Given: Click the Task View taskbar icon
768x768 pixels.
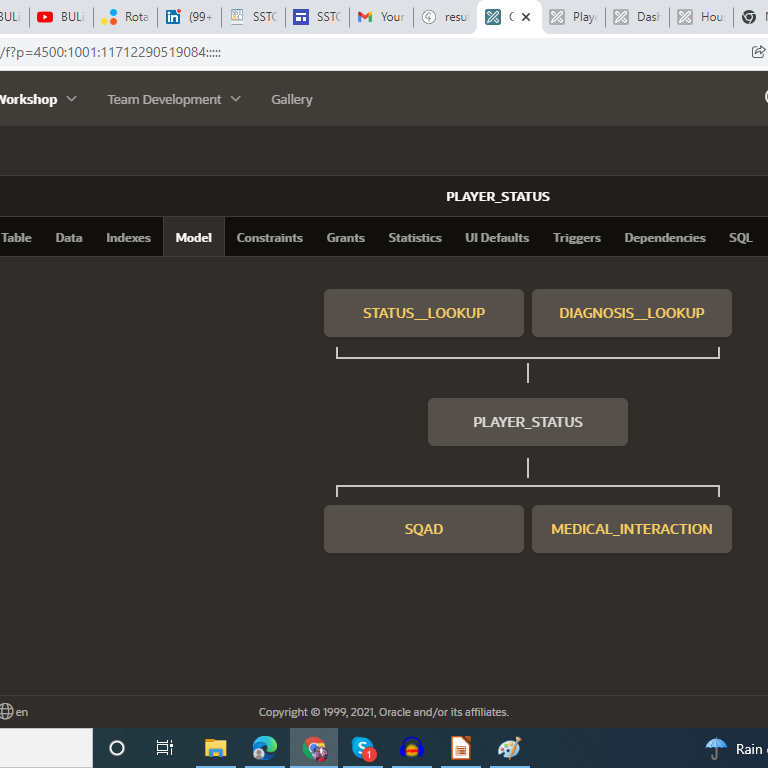Looking at the screenshot, I should pyautogui.click(x=165, y=748).
